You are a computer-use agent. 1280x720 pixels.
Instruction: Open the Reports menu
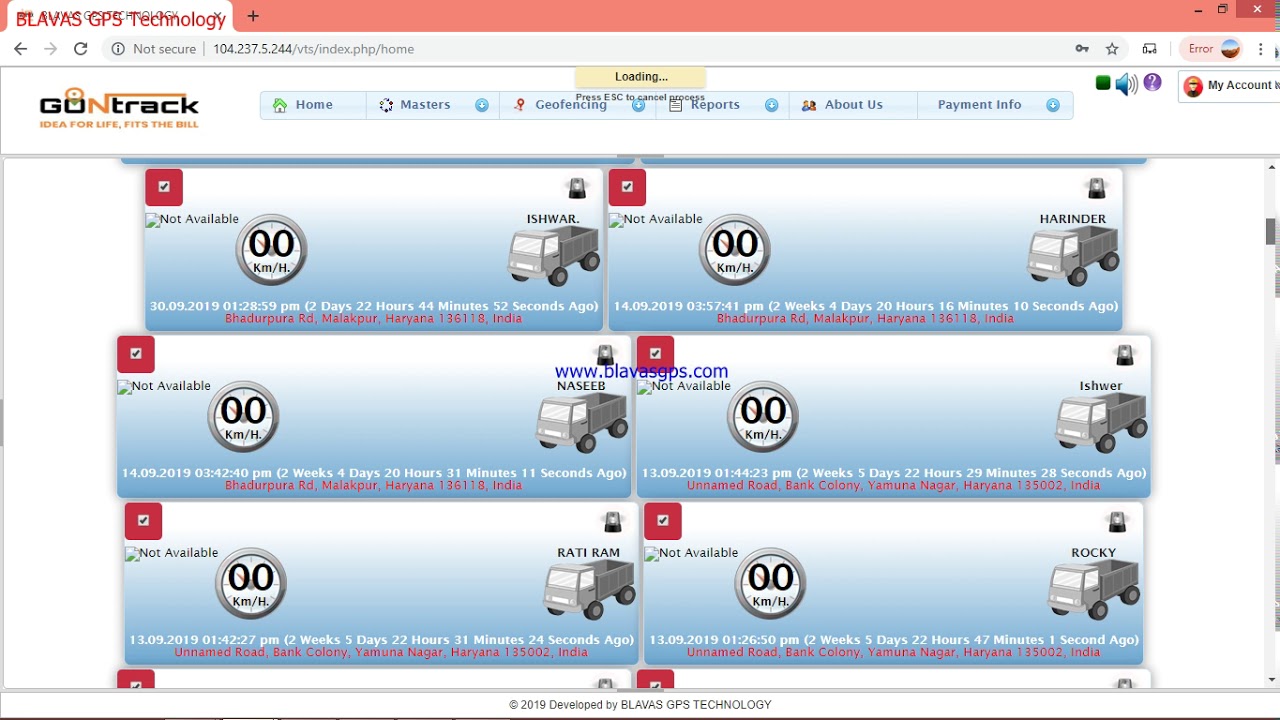pyautogui.click(x=722, y=105)
